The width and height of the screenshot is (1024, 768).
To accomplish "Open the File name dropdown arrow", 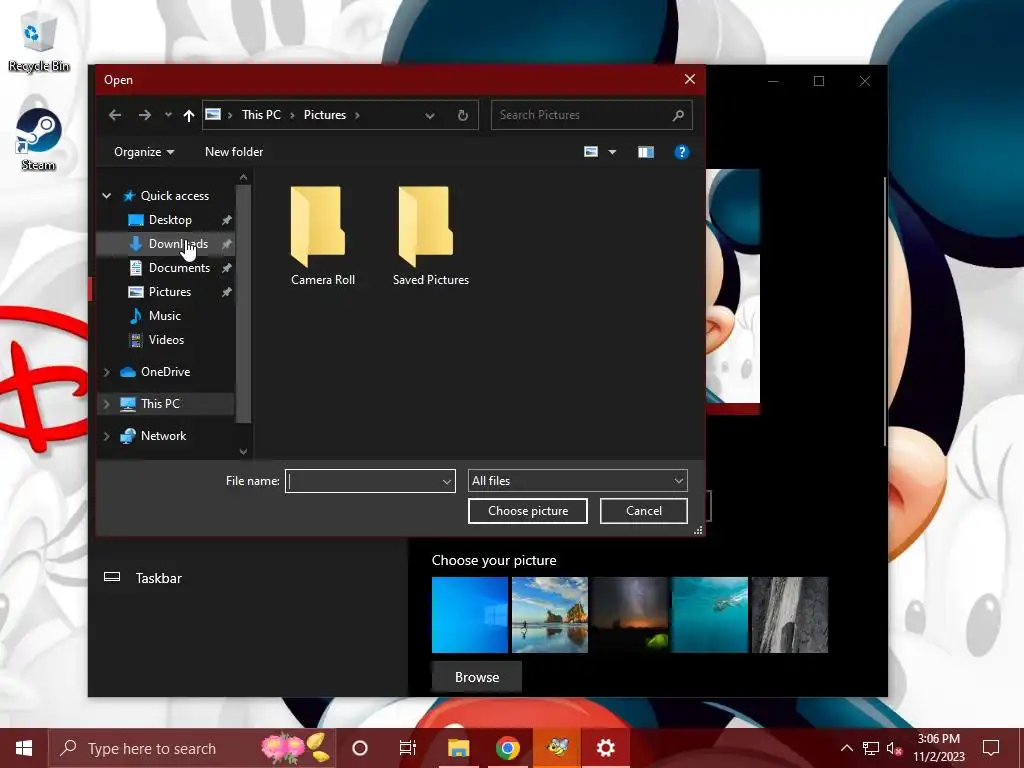I will pyautogui.click(x=447, y=481).
